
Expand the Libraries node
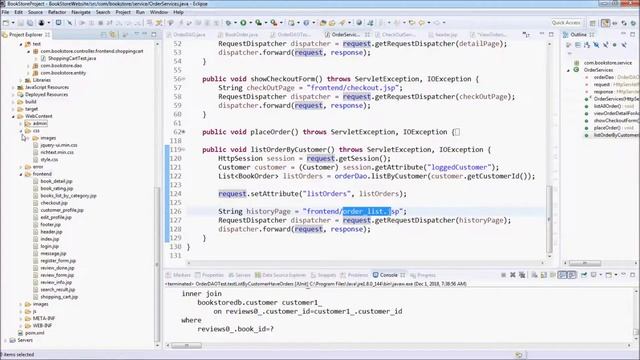pos(21,80)
